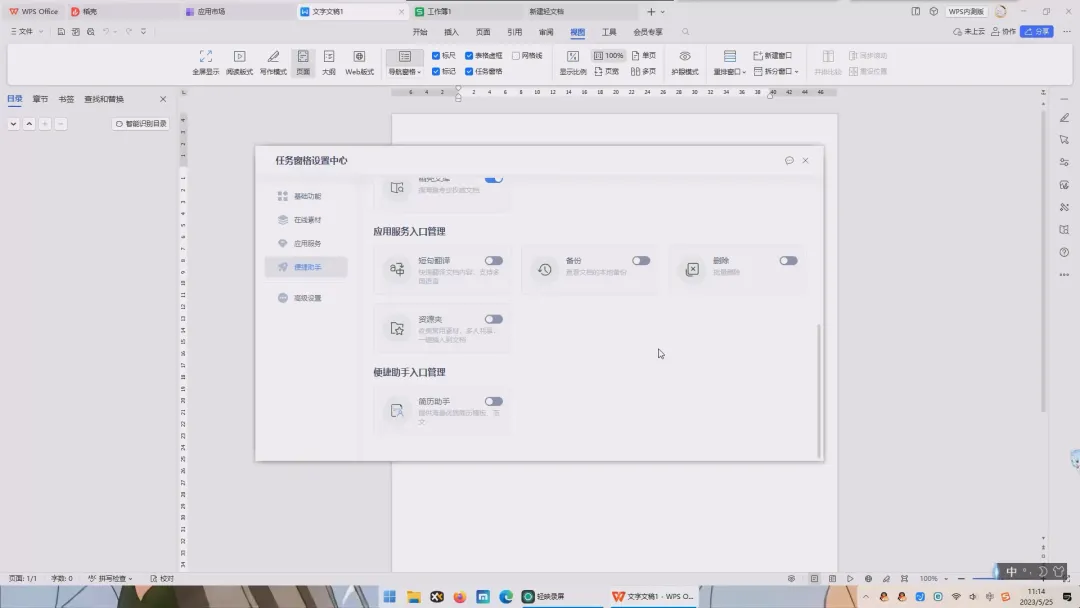Viewport: 1080px width, 608px height.
Task: Select 应用服务 in settings sidebar
Action: tap(306, 244)
